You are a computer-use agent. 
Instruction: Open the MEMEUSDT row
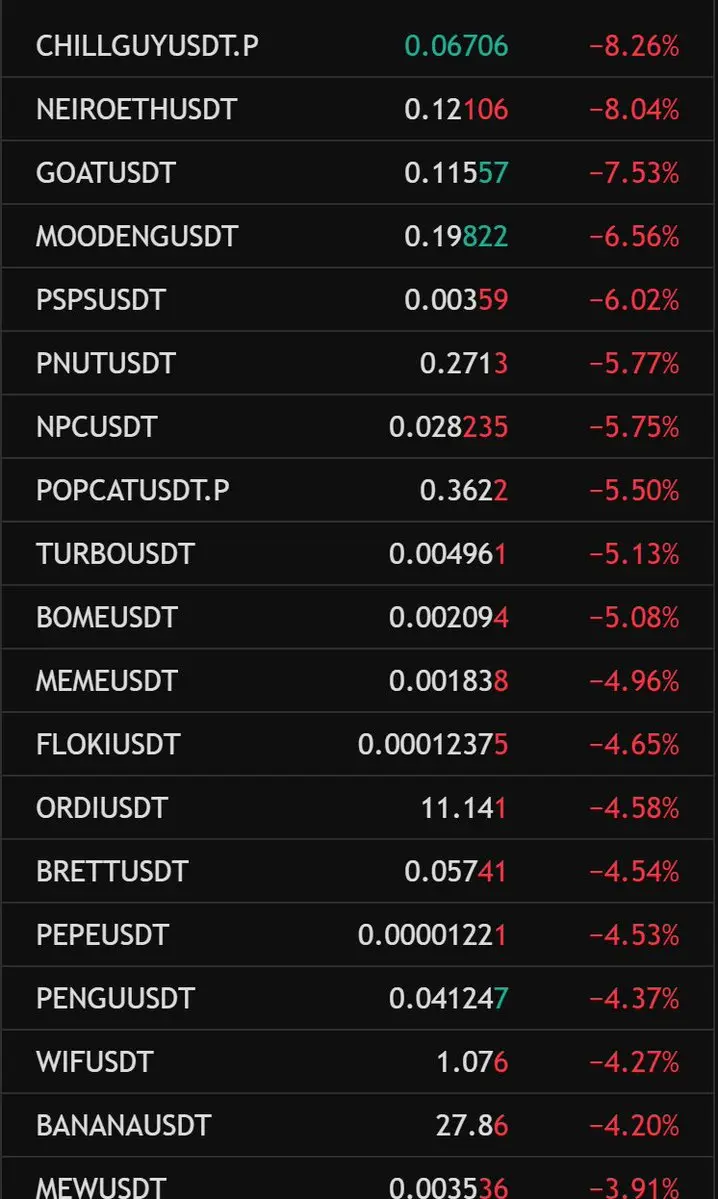[x=358, y=680]
